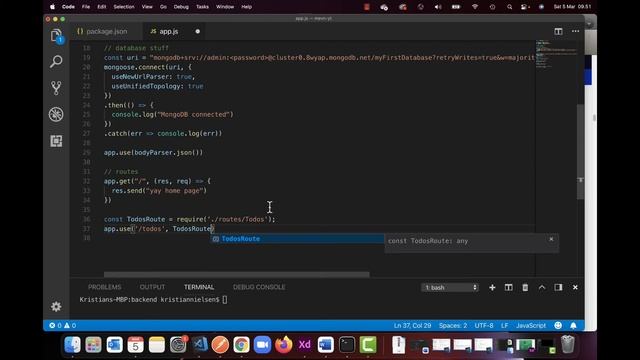
Task: Open the Explorer view in the activity bar
Action: pyautogui.click(x=56, y=36)
